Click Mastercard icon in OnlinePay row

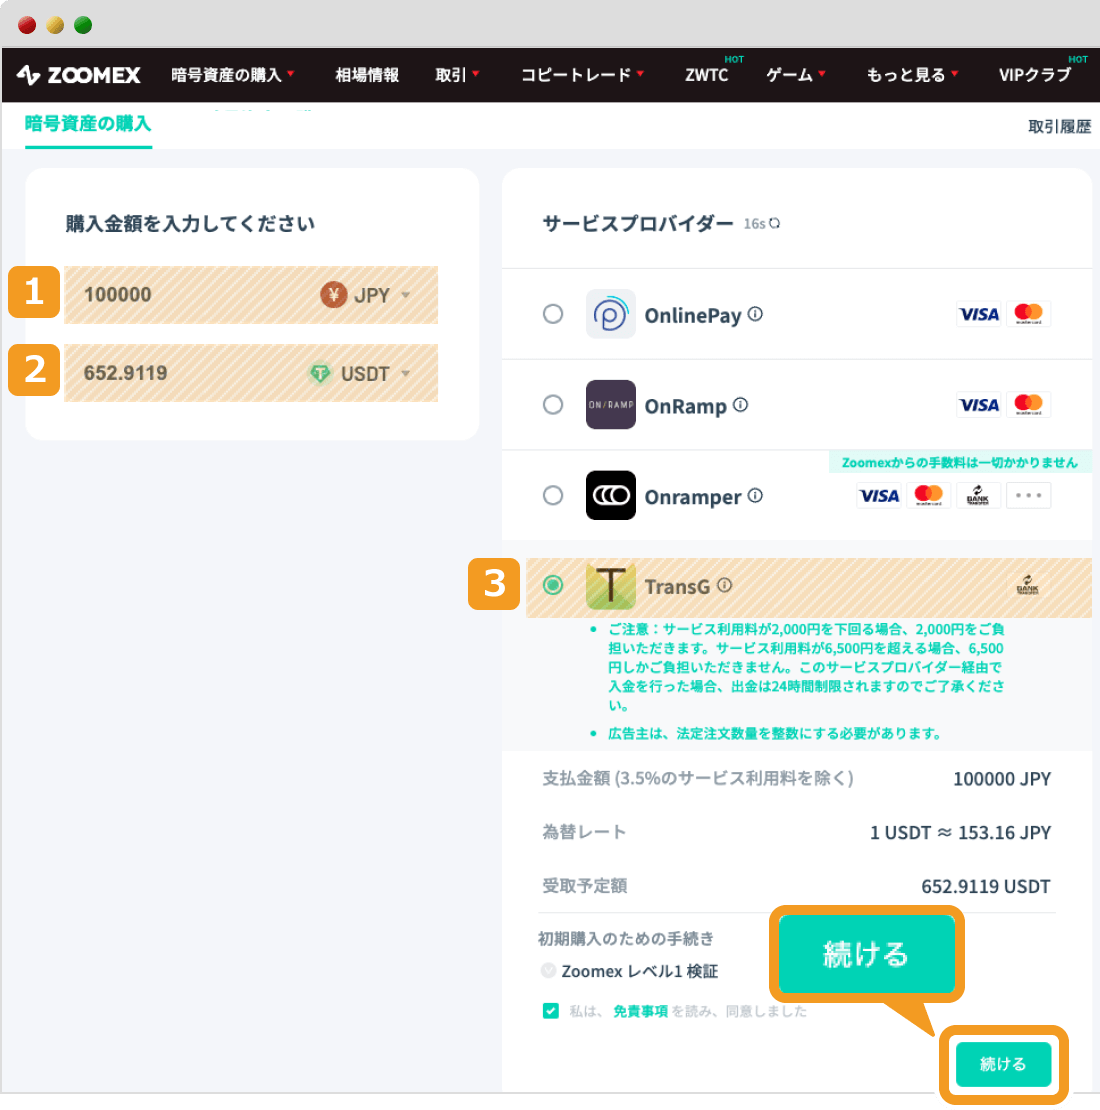click(x=1028, y=314)
